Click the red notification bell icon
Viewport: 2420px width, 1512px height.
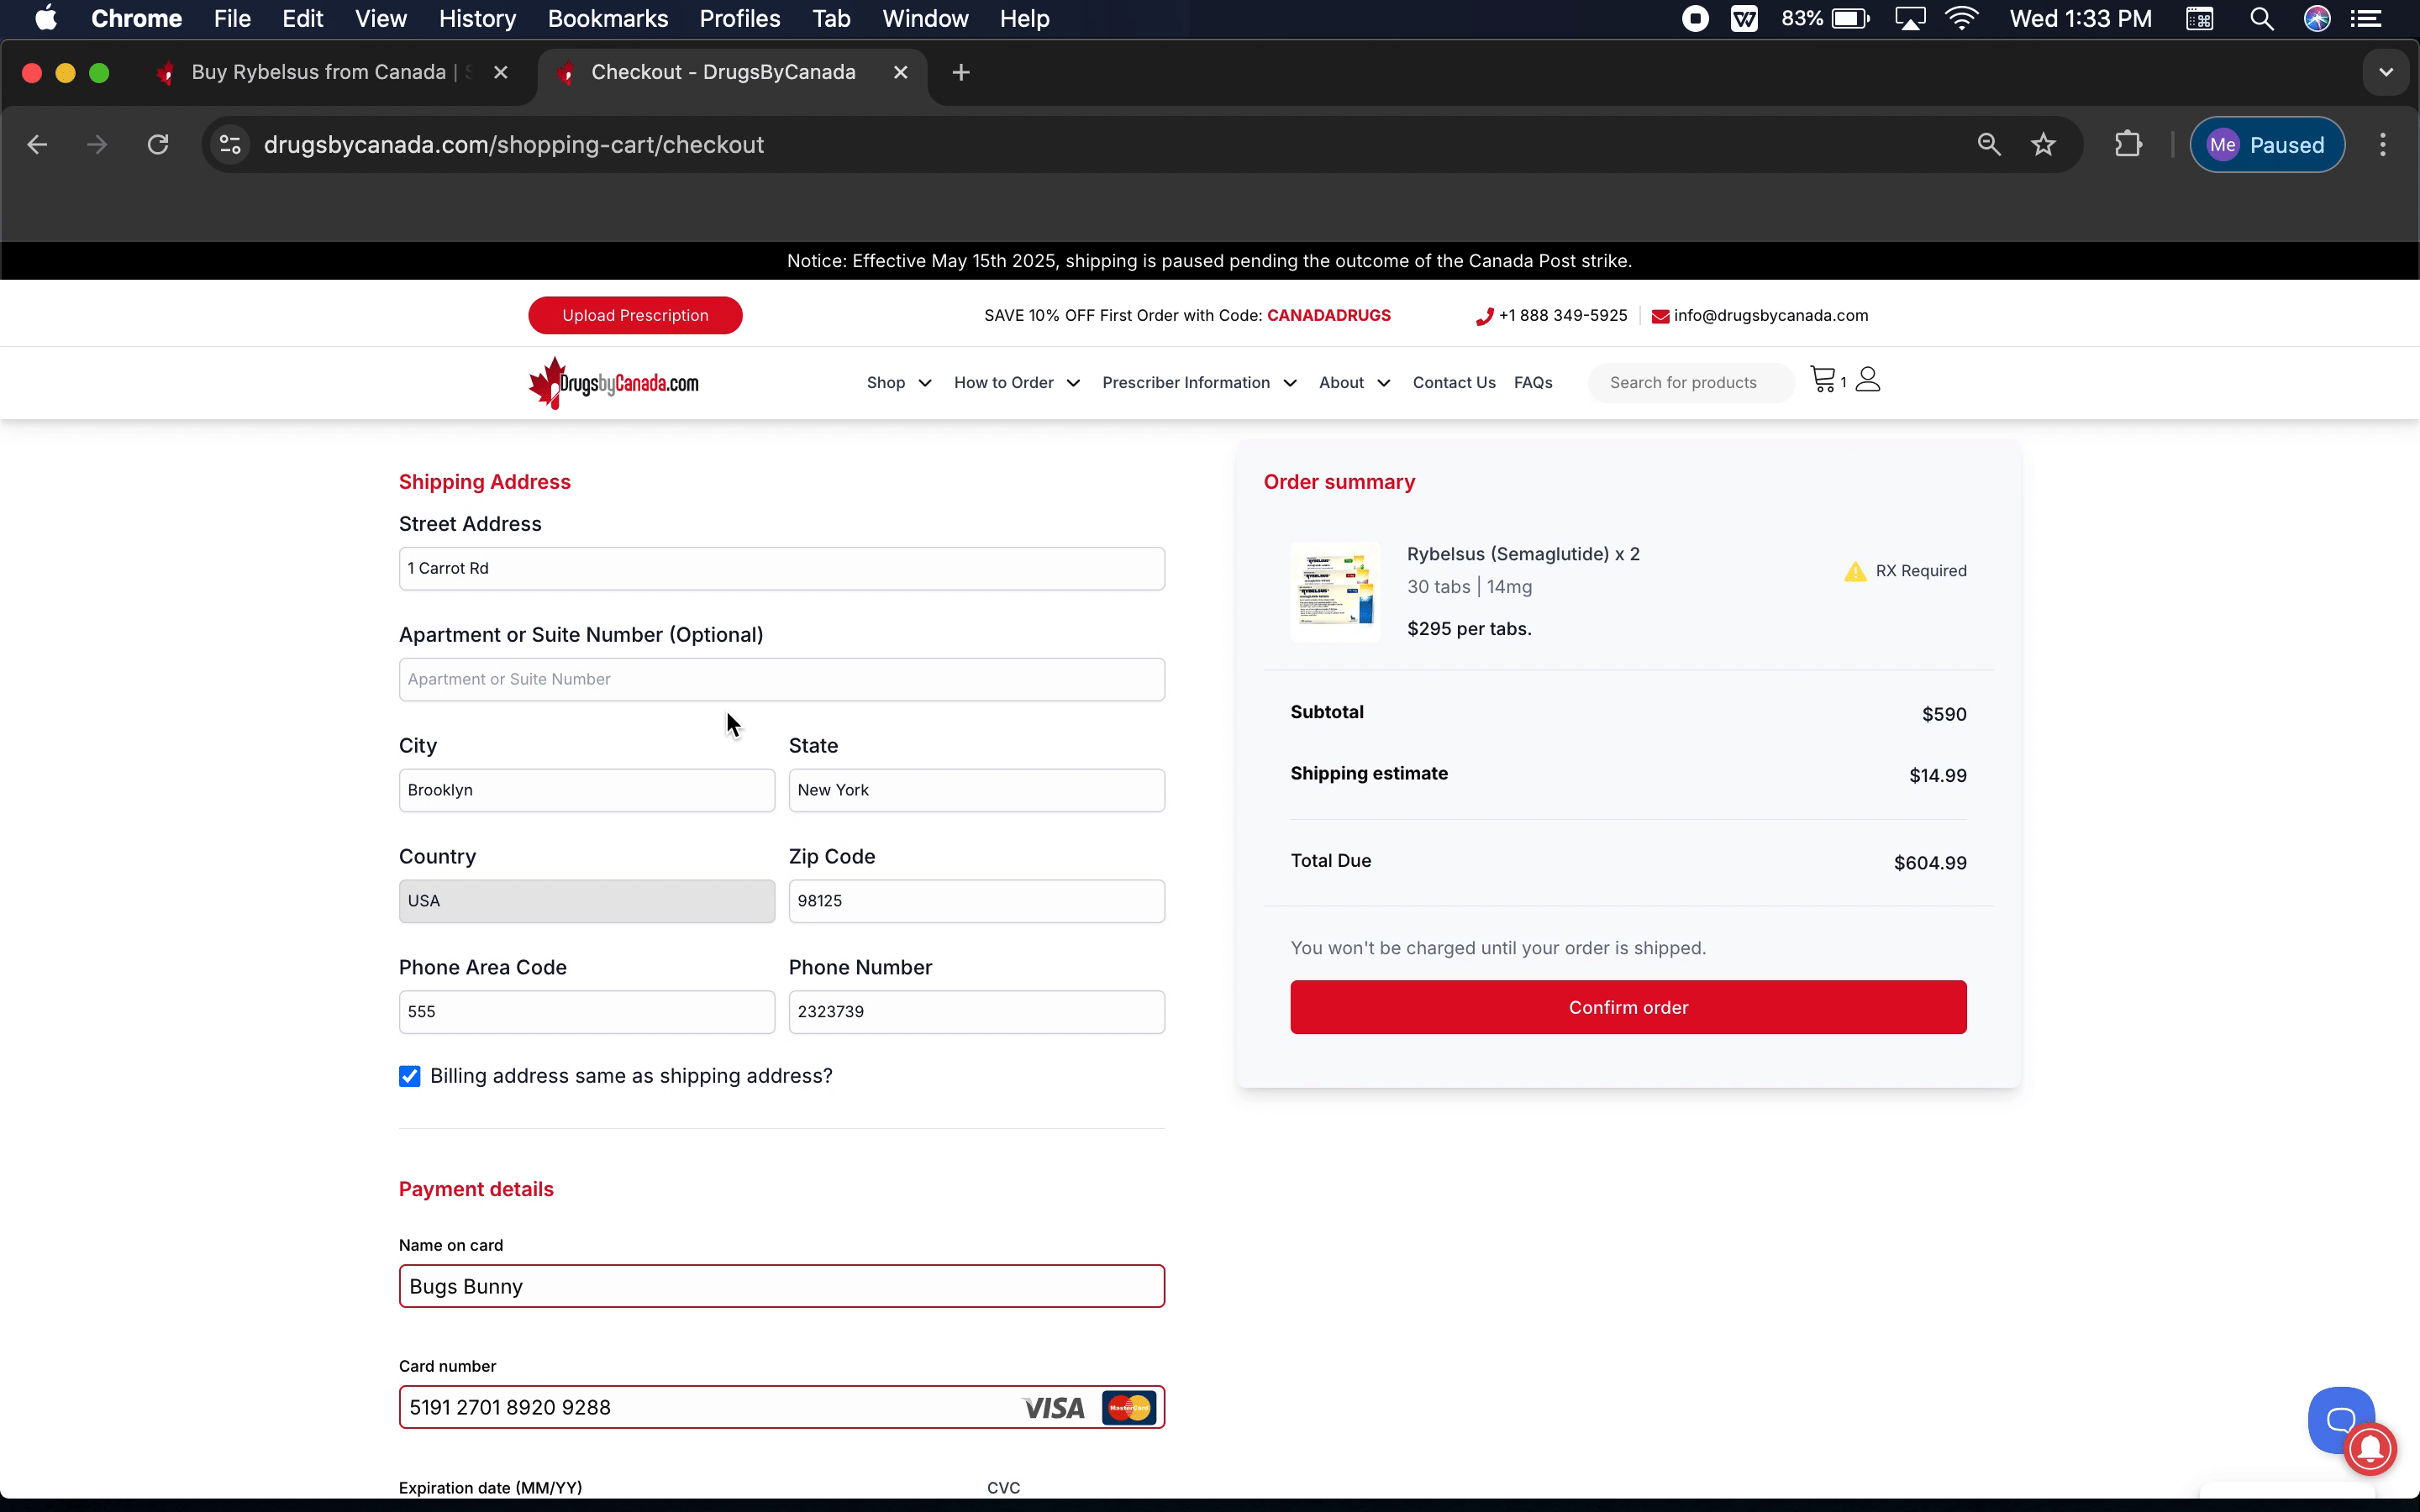(x=2371, y=1448)
